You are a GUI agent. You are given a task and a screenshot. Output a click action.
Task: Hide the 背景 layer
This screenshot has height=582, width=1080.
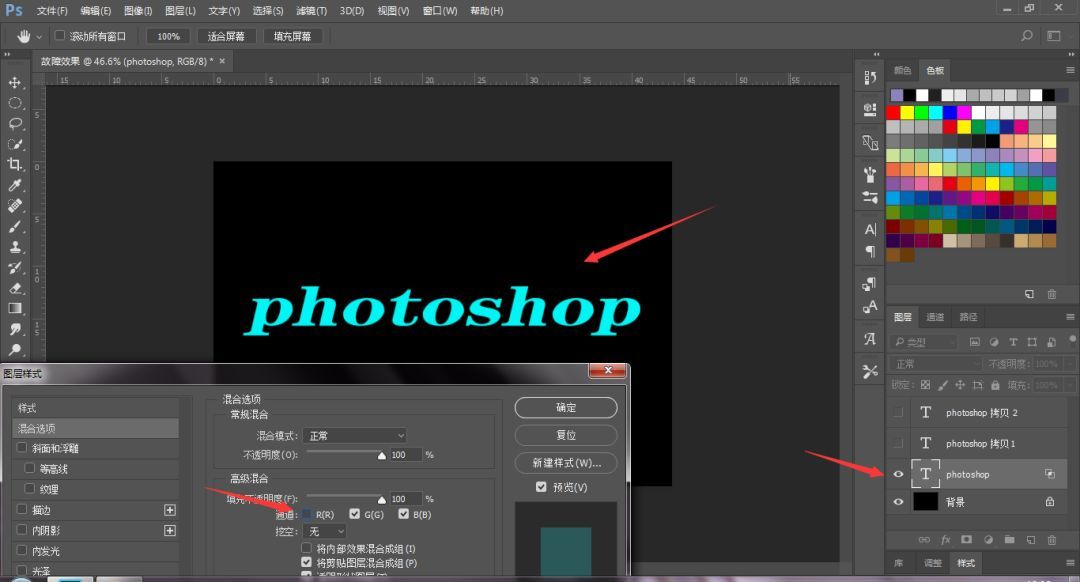coord(898,502)
